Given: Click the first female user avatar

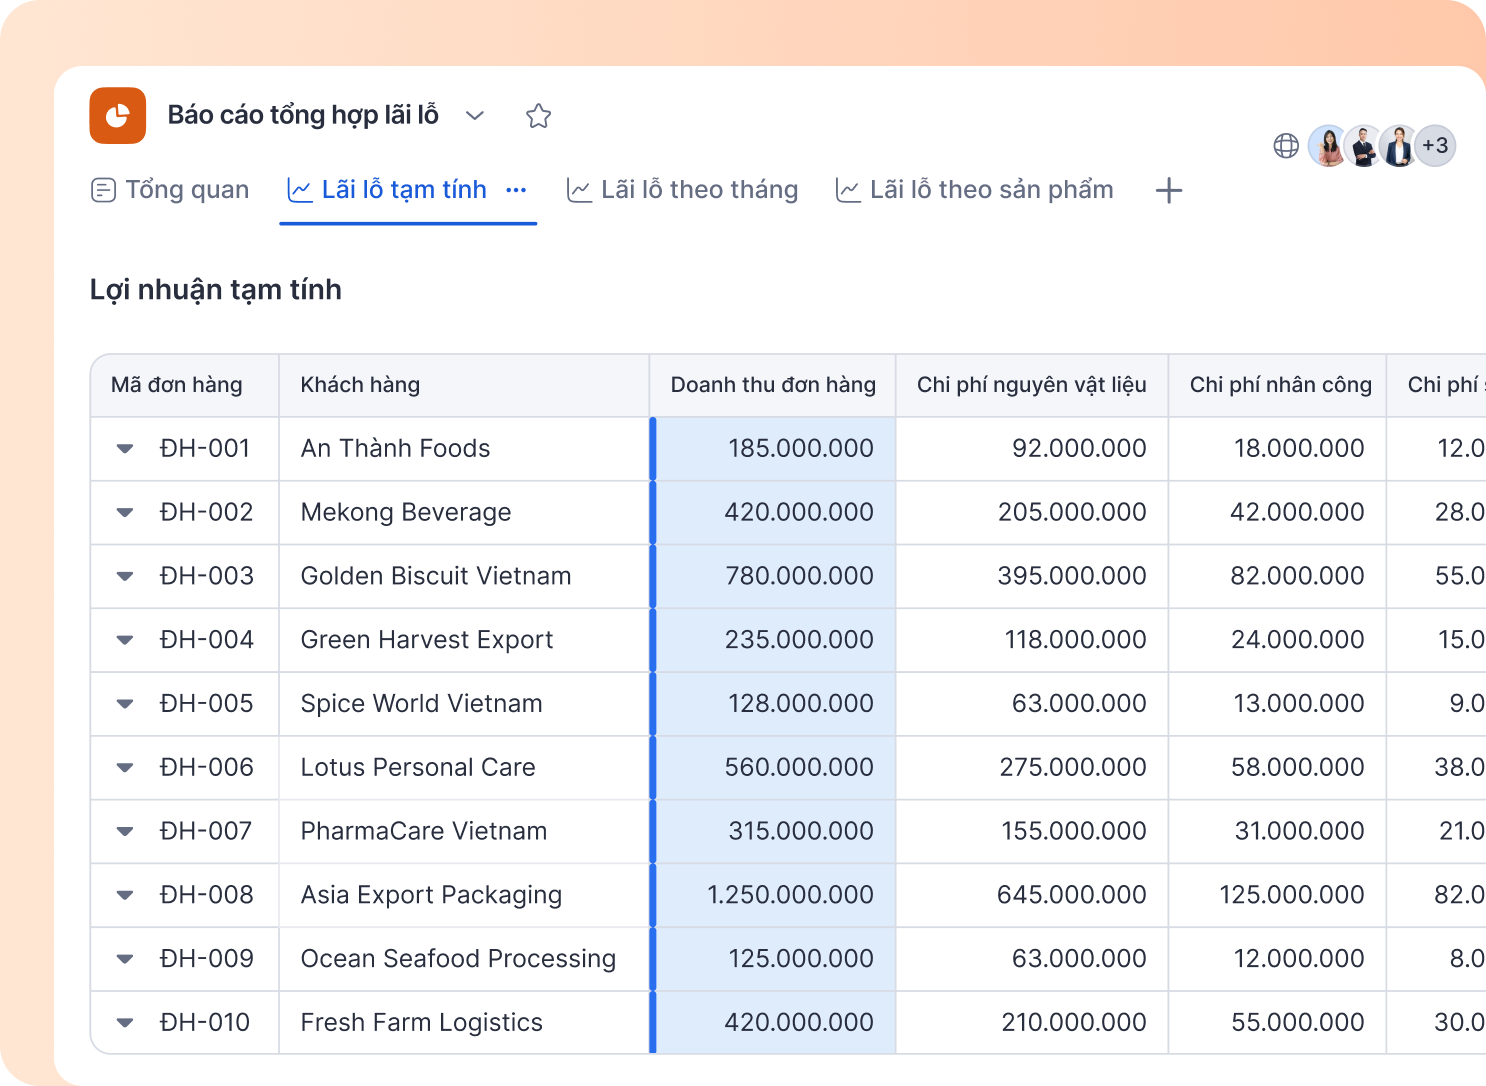Looking at the screenshot, I should pyautogui.click(x=1329, y=146).
